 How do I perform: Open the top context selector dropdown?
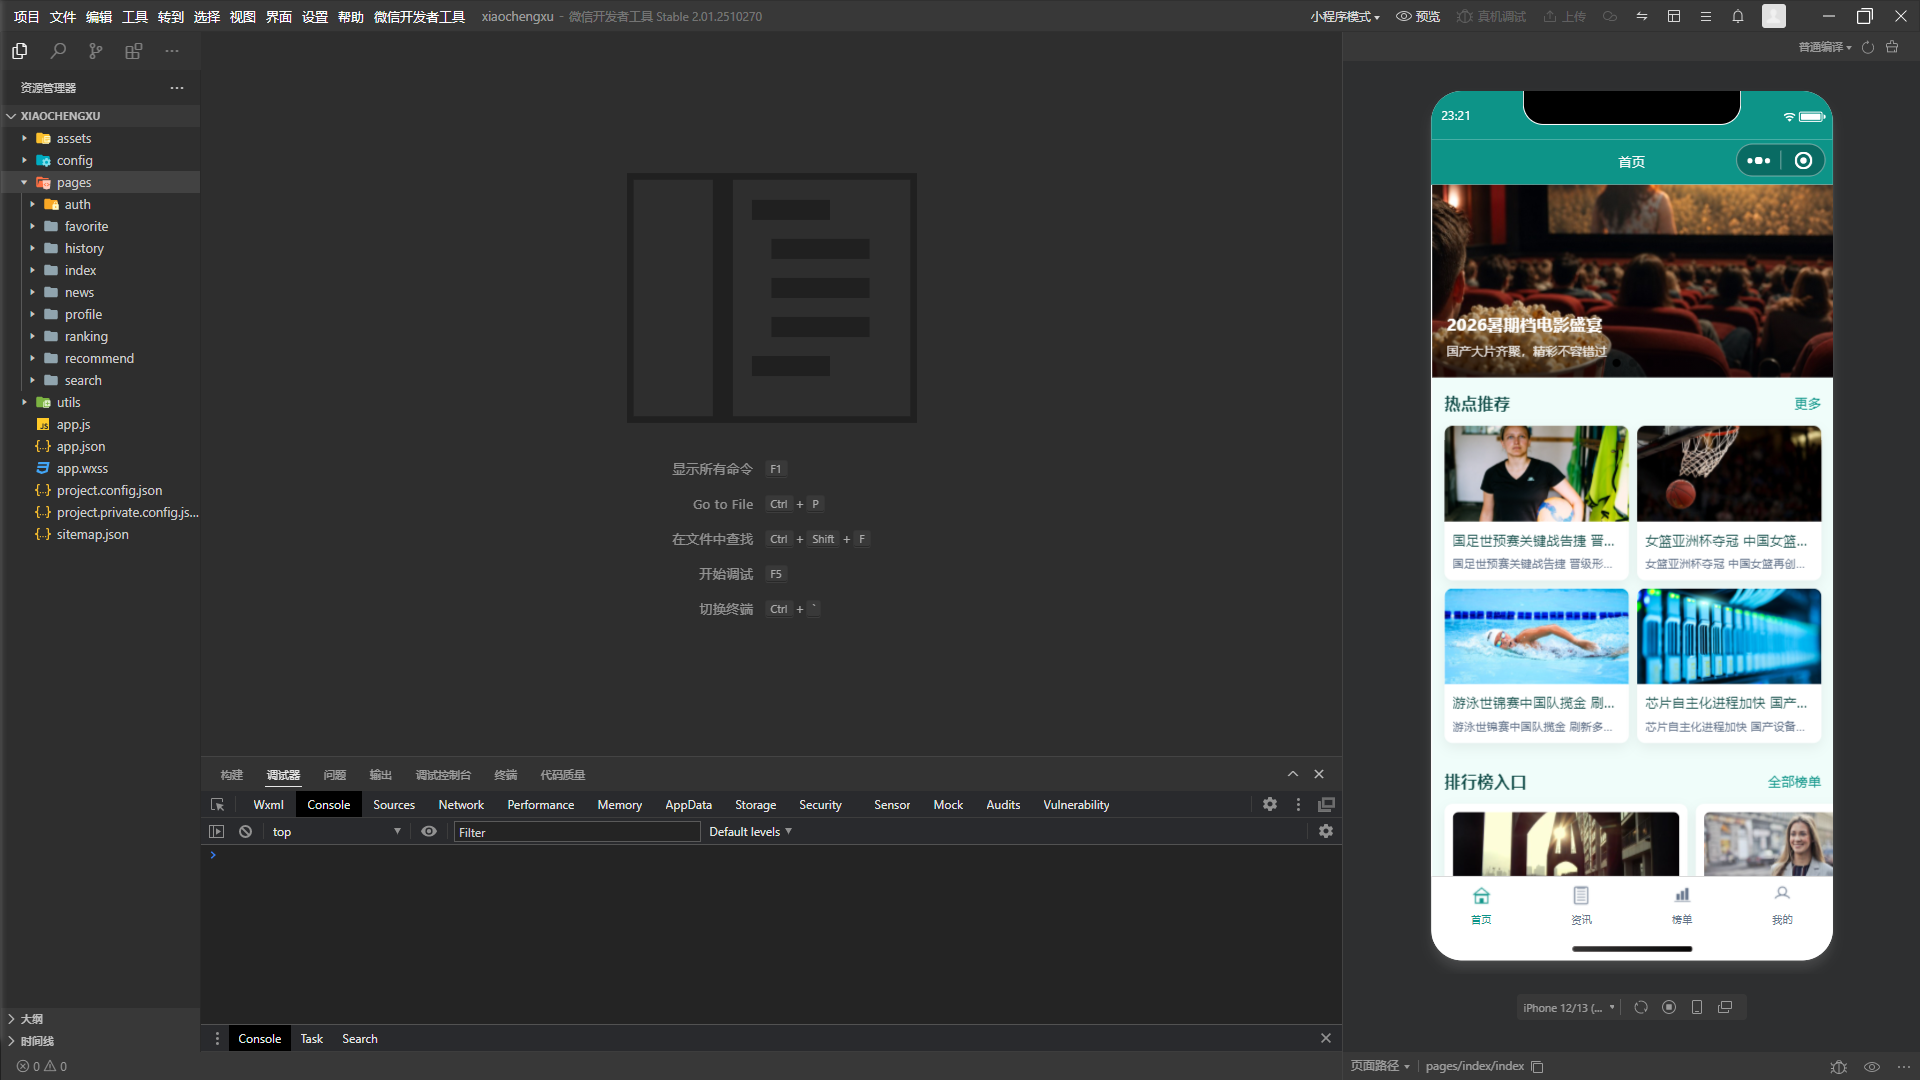click(x=336, y=832)
